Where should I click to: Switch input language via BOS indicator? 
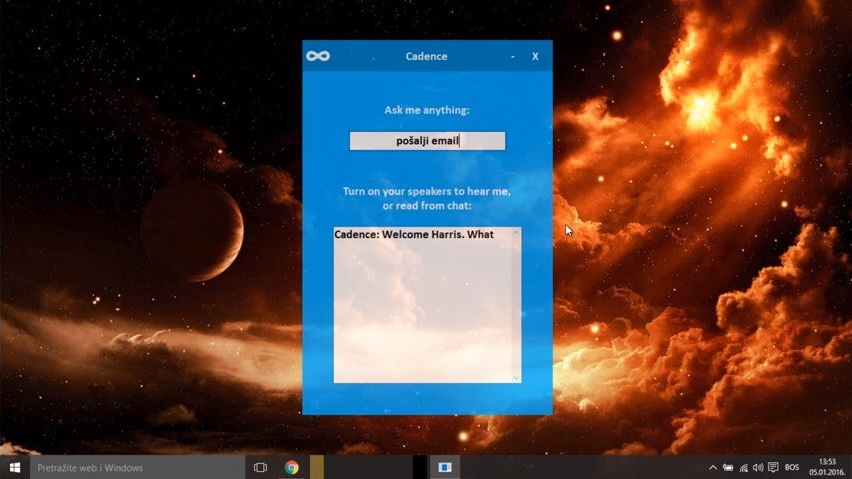click(x=792, y=467)
